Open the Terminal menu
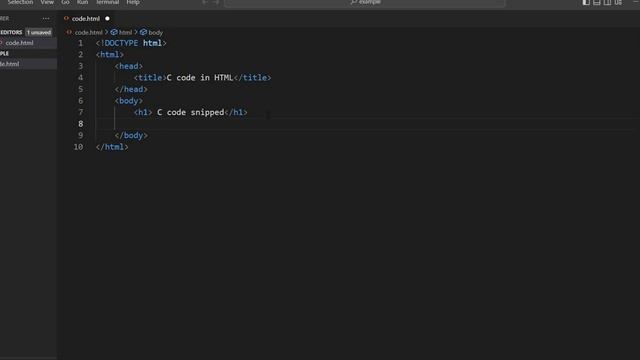Image resolution: width=640 pixels, height=360 pixels. (107, 2)
